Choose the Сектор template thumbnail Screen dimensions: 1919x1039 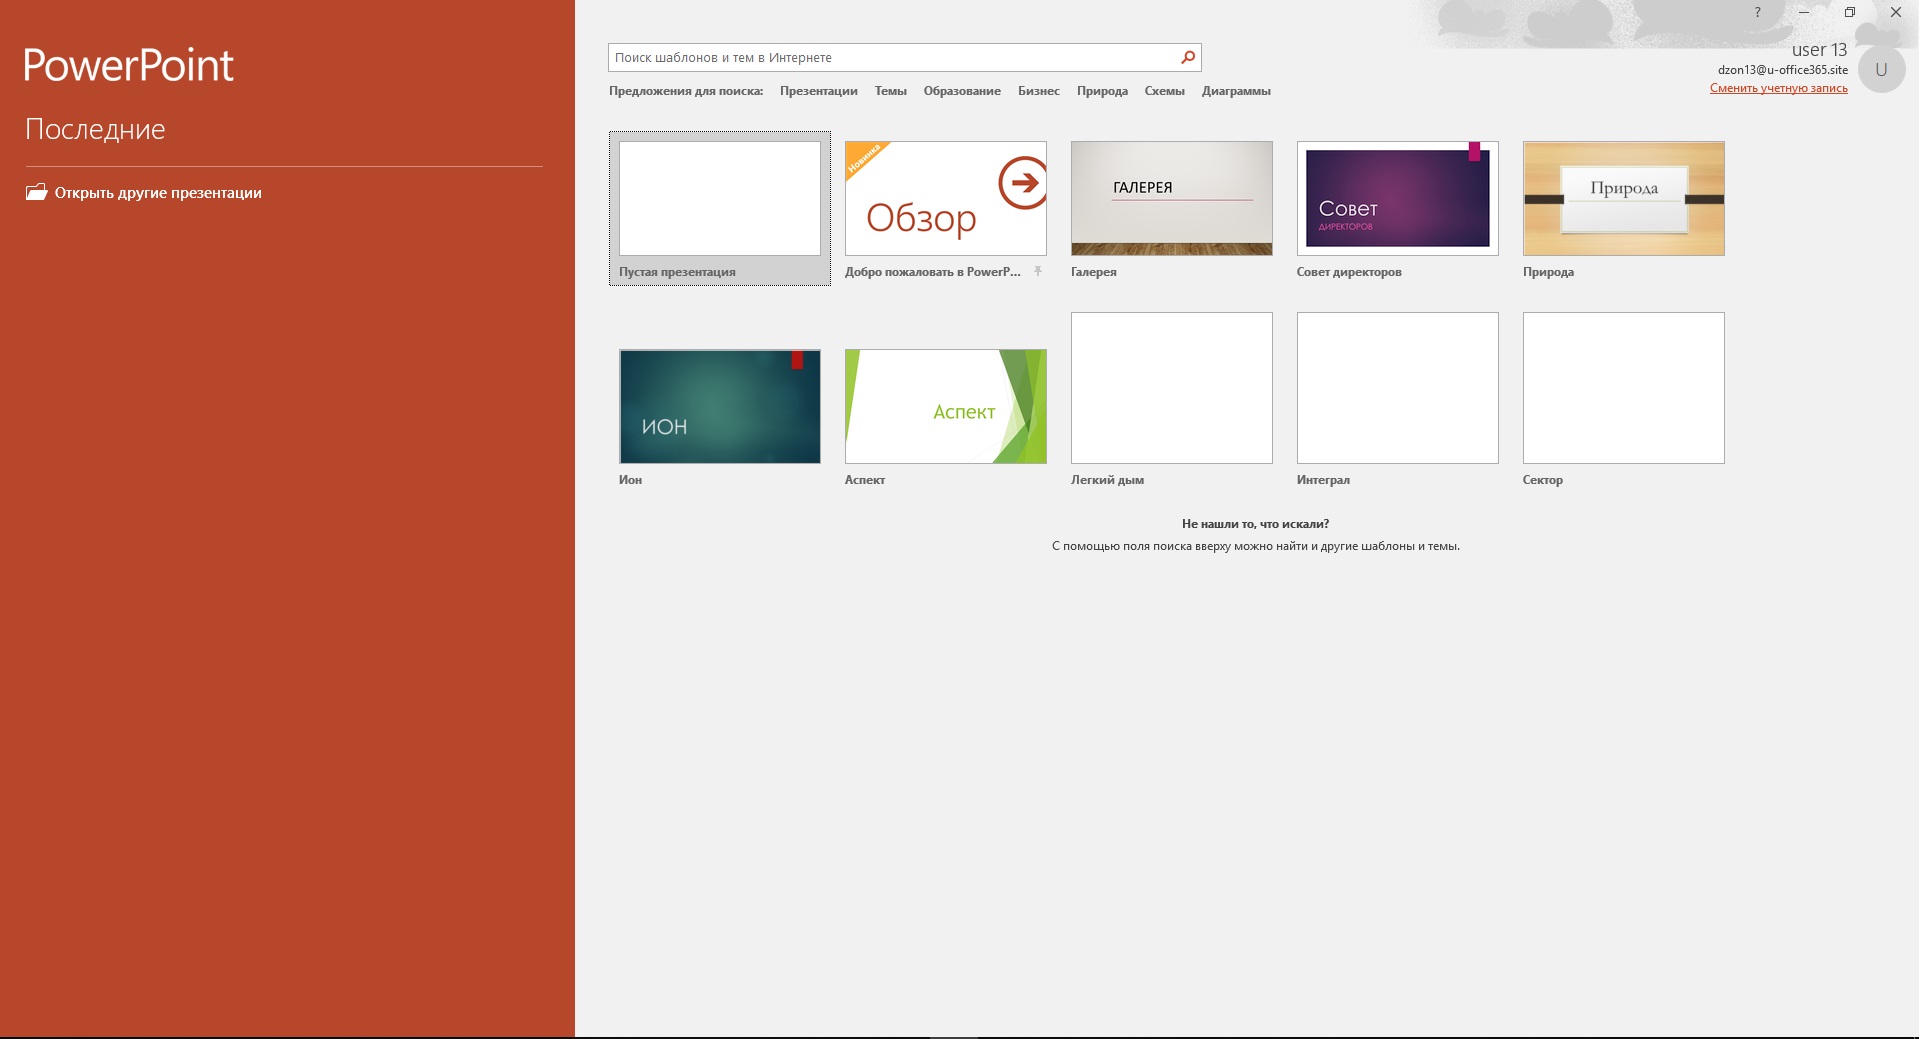pyautogui.click(x=1624, y=388)
